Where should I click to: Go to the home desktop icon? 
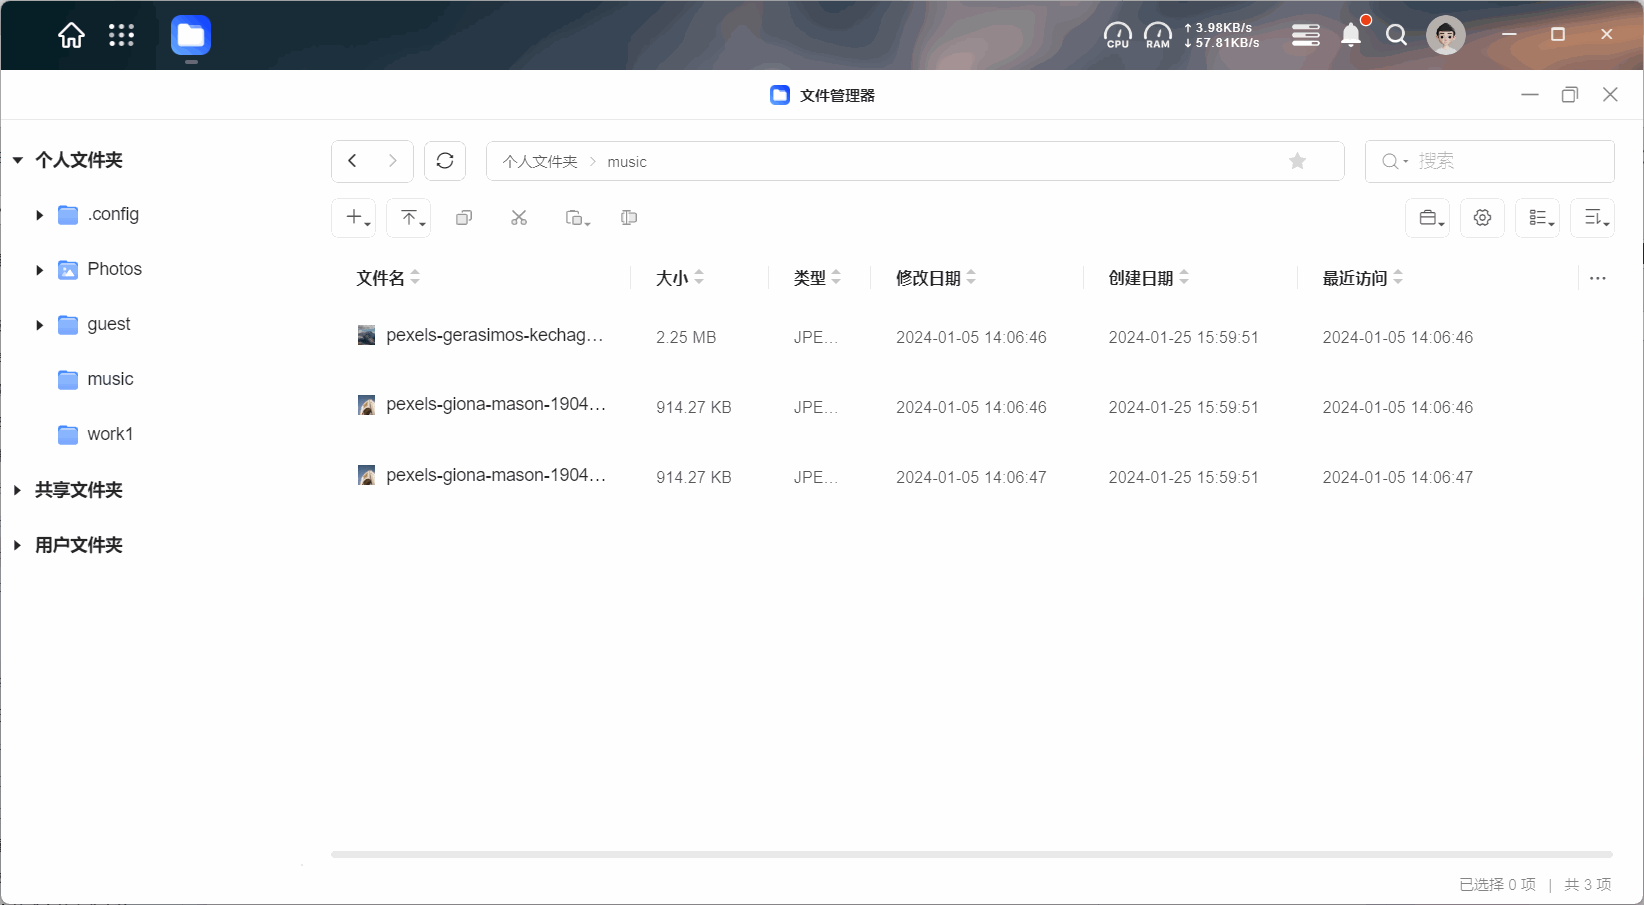coord(71,36)
